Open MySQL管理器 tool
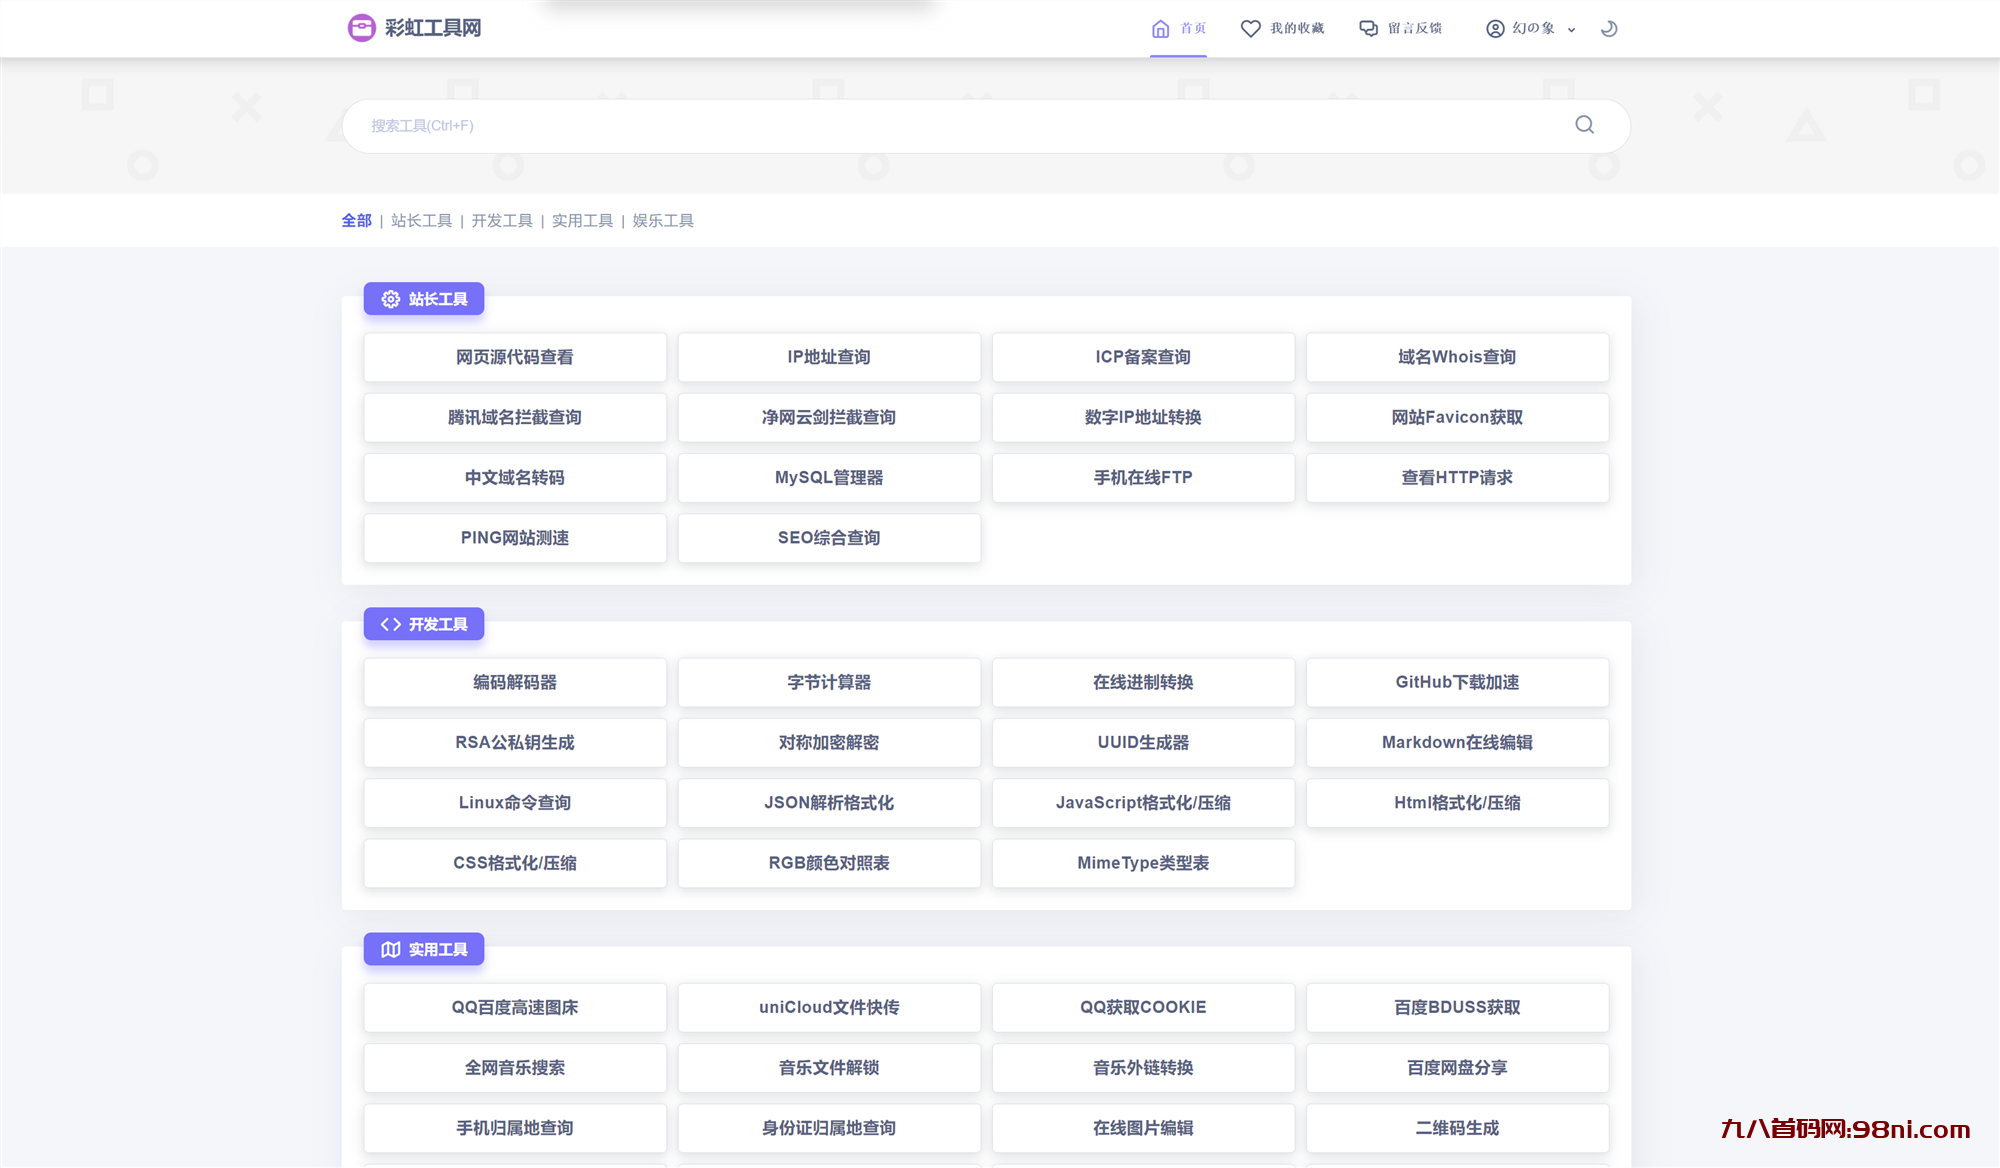Viewport: 2000px width, 1168px height. (x=829, y=478)
